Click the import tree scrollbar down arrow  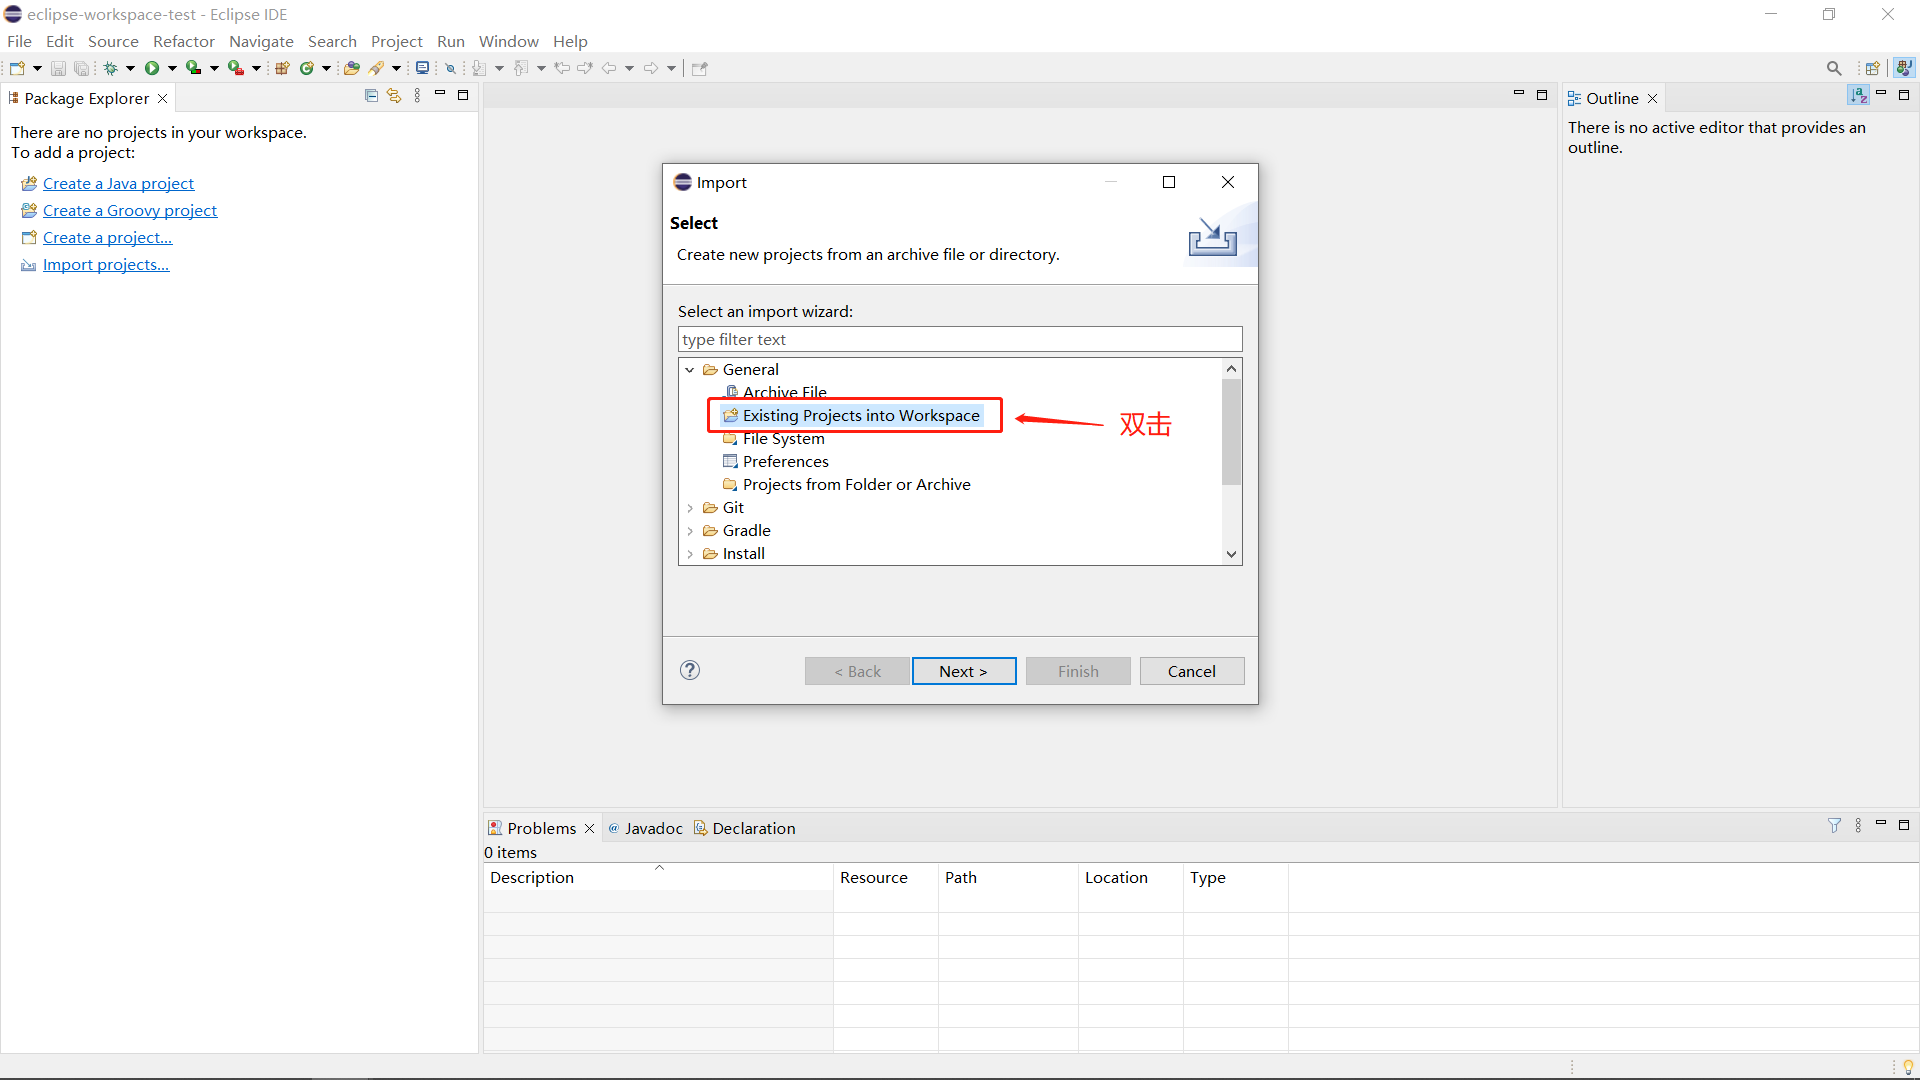click(x=1232, y=554)
